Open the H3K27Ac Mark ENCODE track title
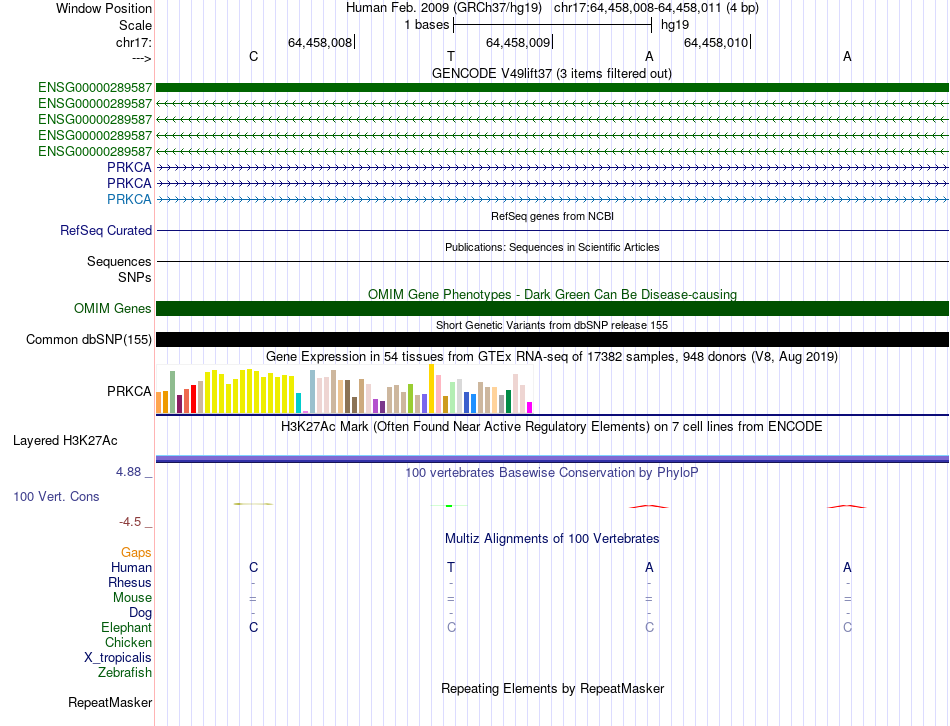This screenshot has height=726, width=950. coord(551,427)
